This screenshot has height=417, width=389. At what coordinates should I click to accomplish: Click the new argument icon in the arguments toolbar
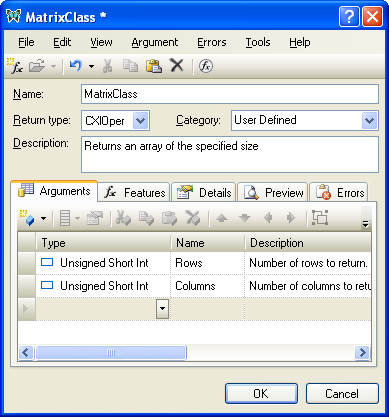pos(27,218)
